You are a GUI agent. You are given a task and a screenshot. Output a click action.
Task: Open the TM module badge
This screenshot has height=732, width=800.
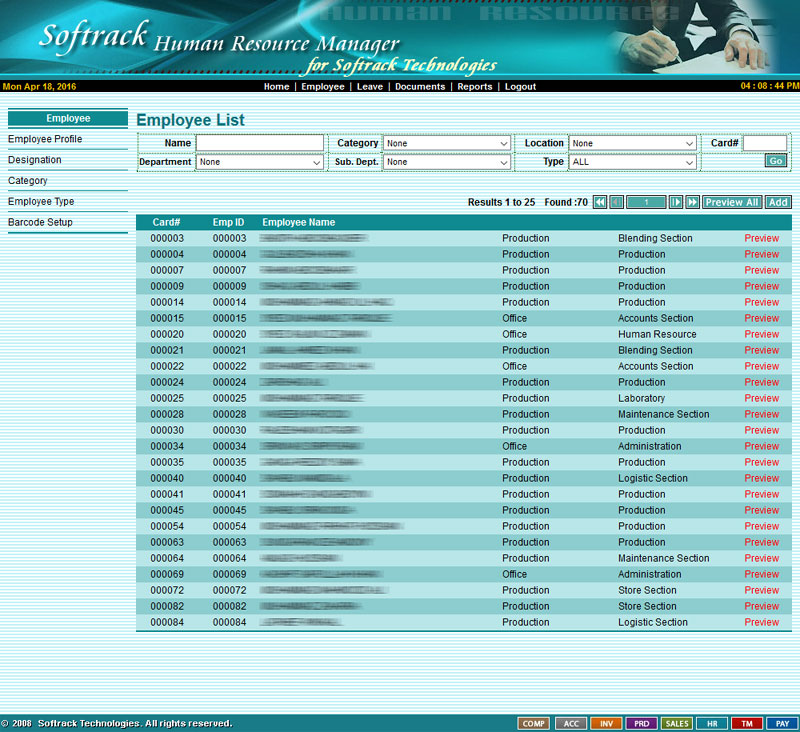746,723
